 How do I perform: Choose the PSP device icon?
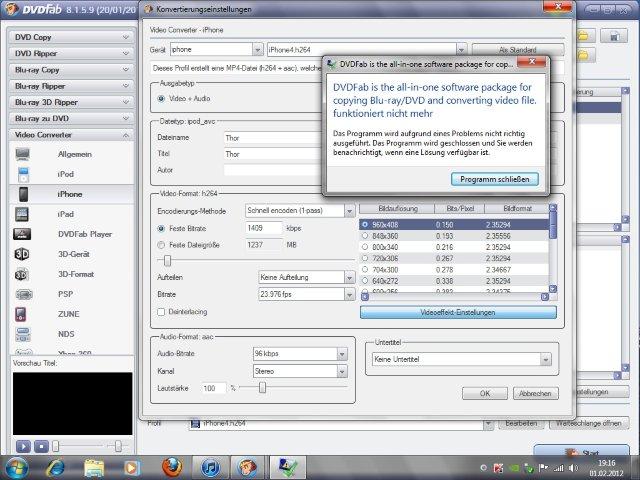click(x=22, y=294)
